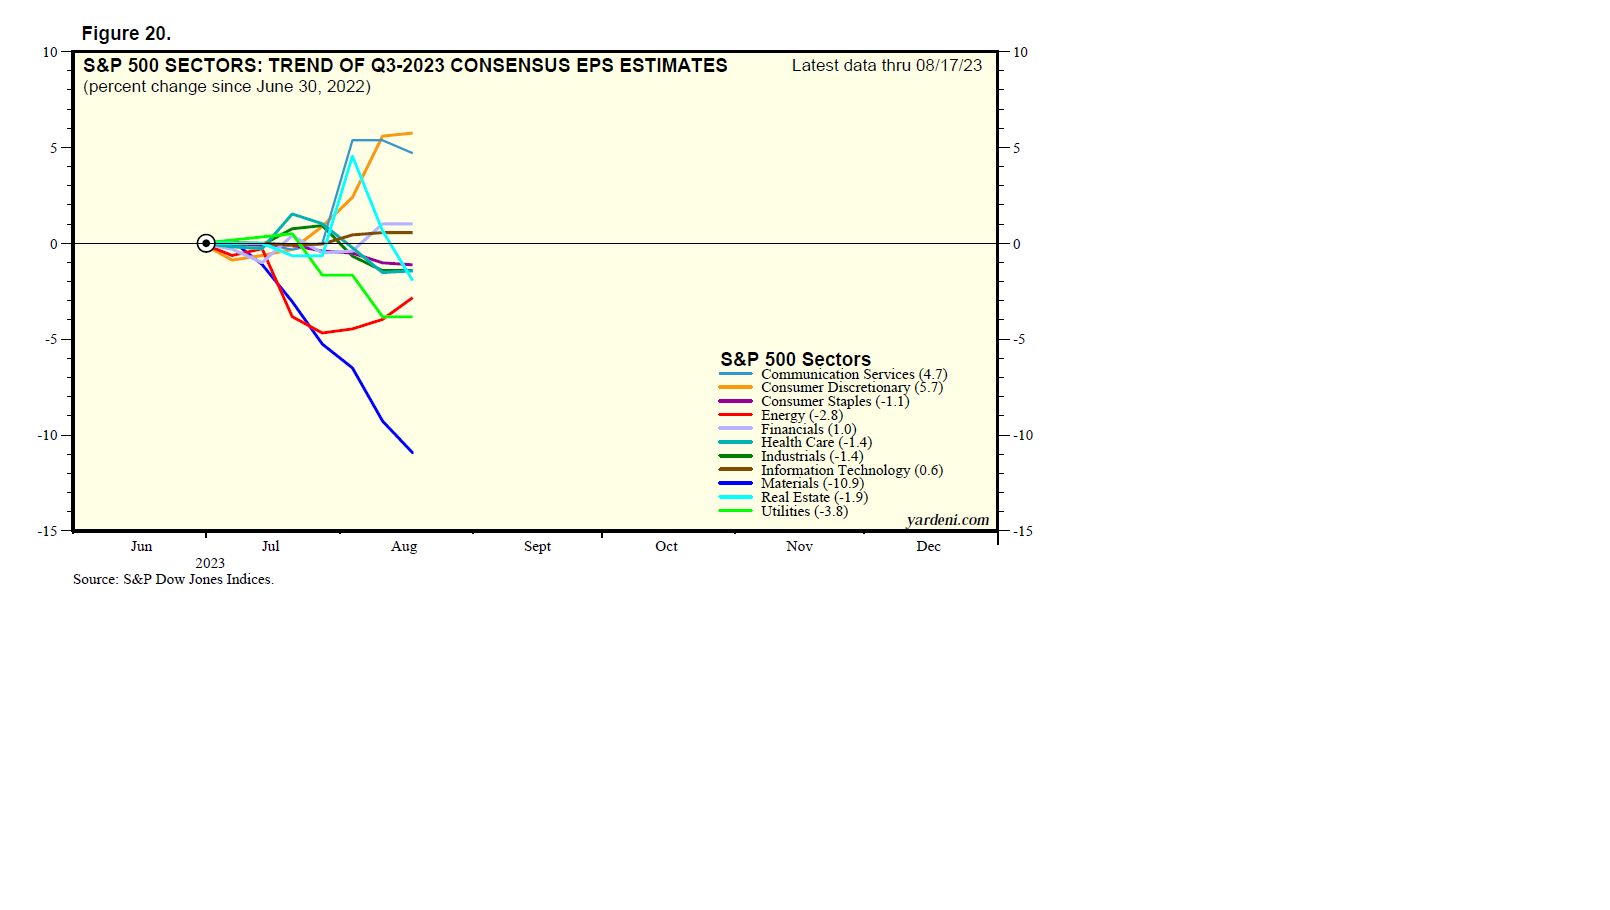Click the 'Source: S&P Dow Jones Indices' text

click(x=173, y=579)
